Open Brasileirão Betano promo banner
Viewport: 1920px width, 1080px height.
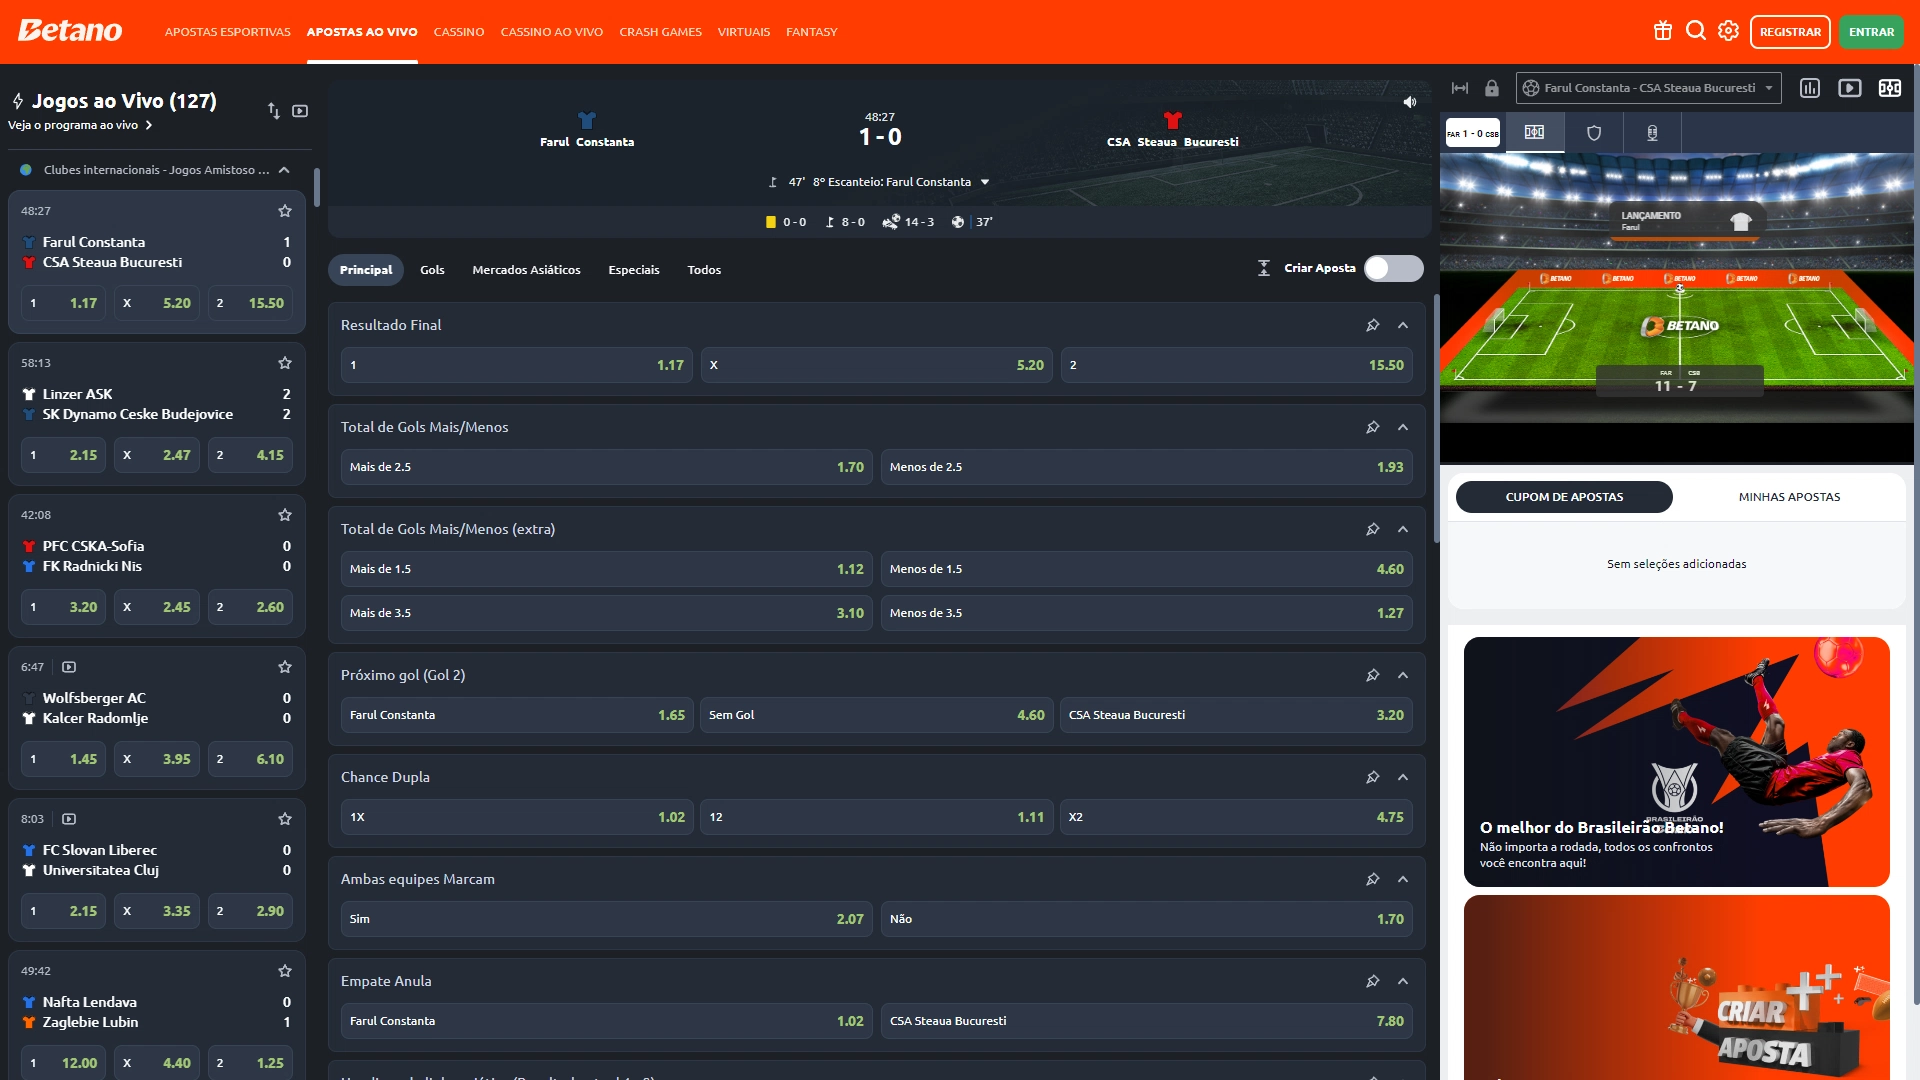pos(1677,762)
